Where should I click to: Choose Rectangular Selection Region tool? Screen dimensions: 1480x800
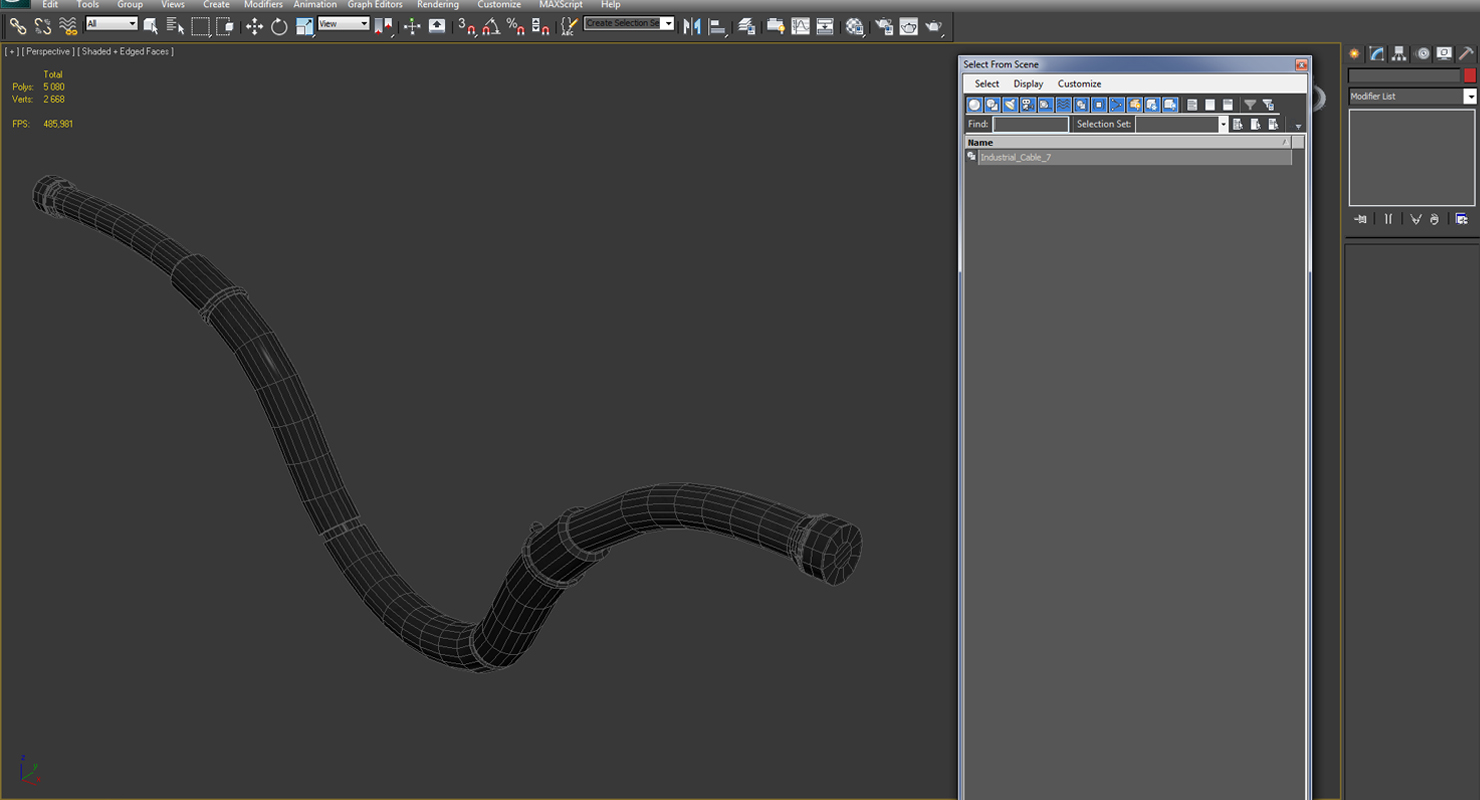(201, 26)
